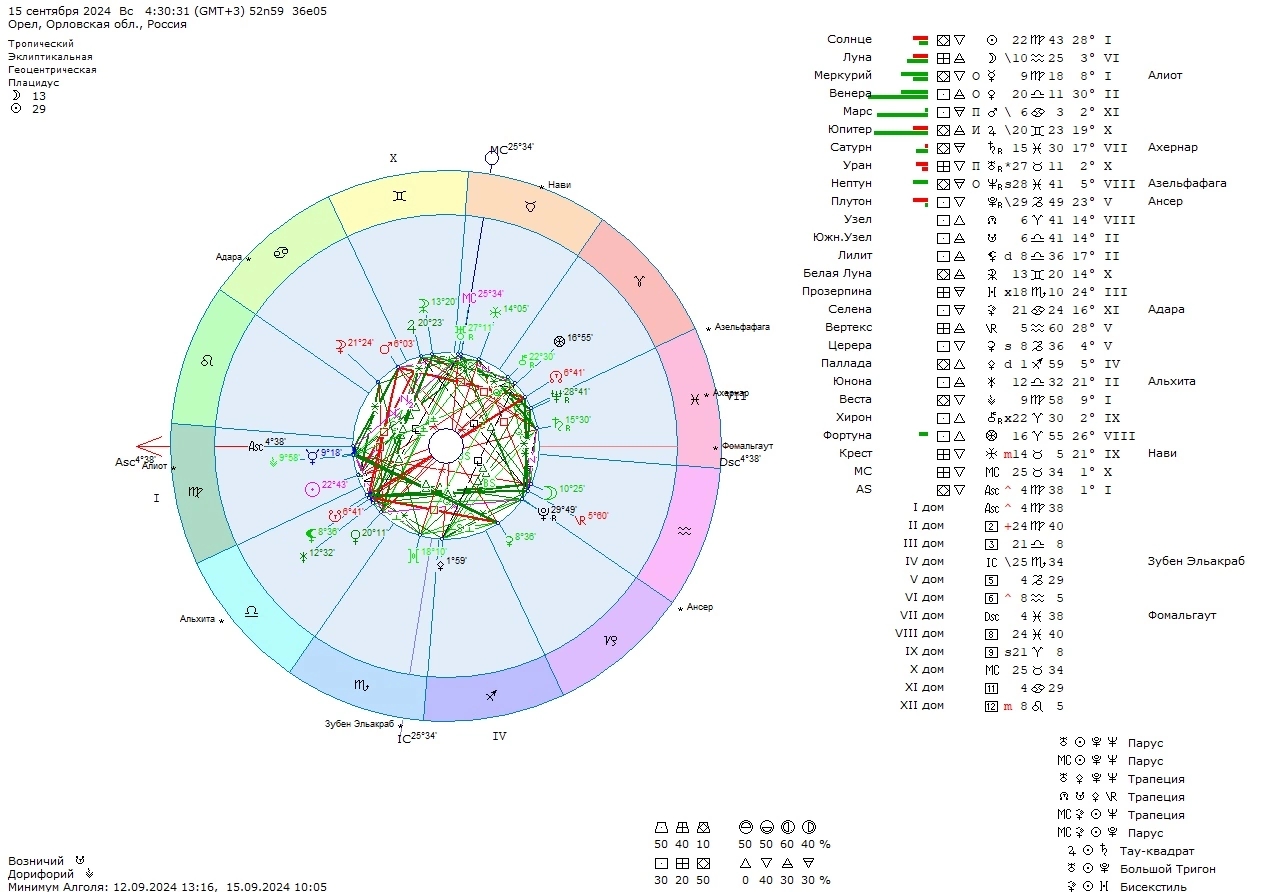Image resolution: width=1280 pixels, height=892 pixels.
Task: Select the 'Большой Тригон' configuration entry
Action: point(1168,870)
